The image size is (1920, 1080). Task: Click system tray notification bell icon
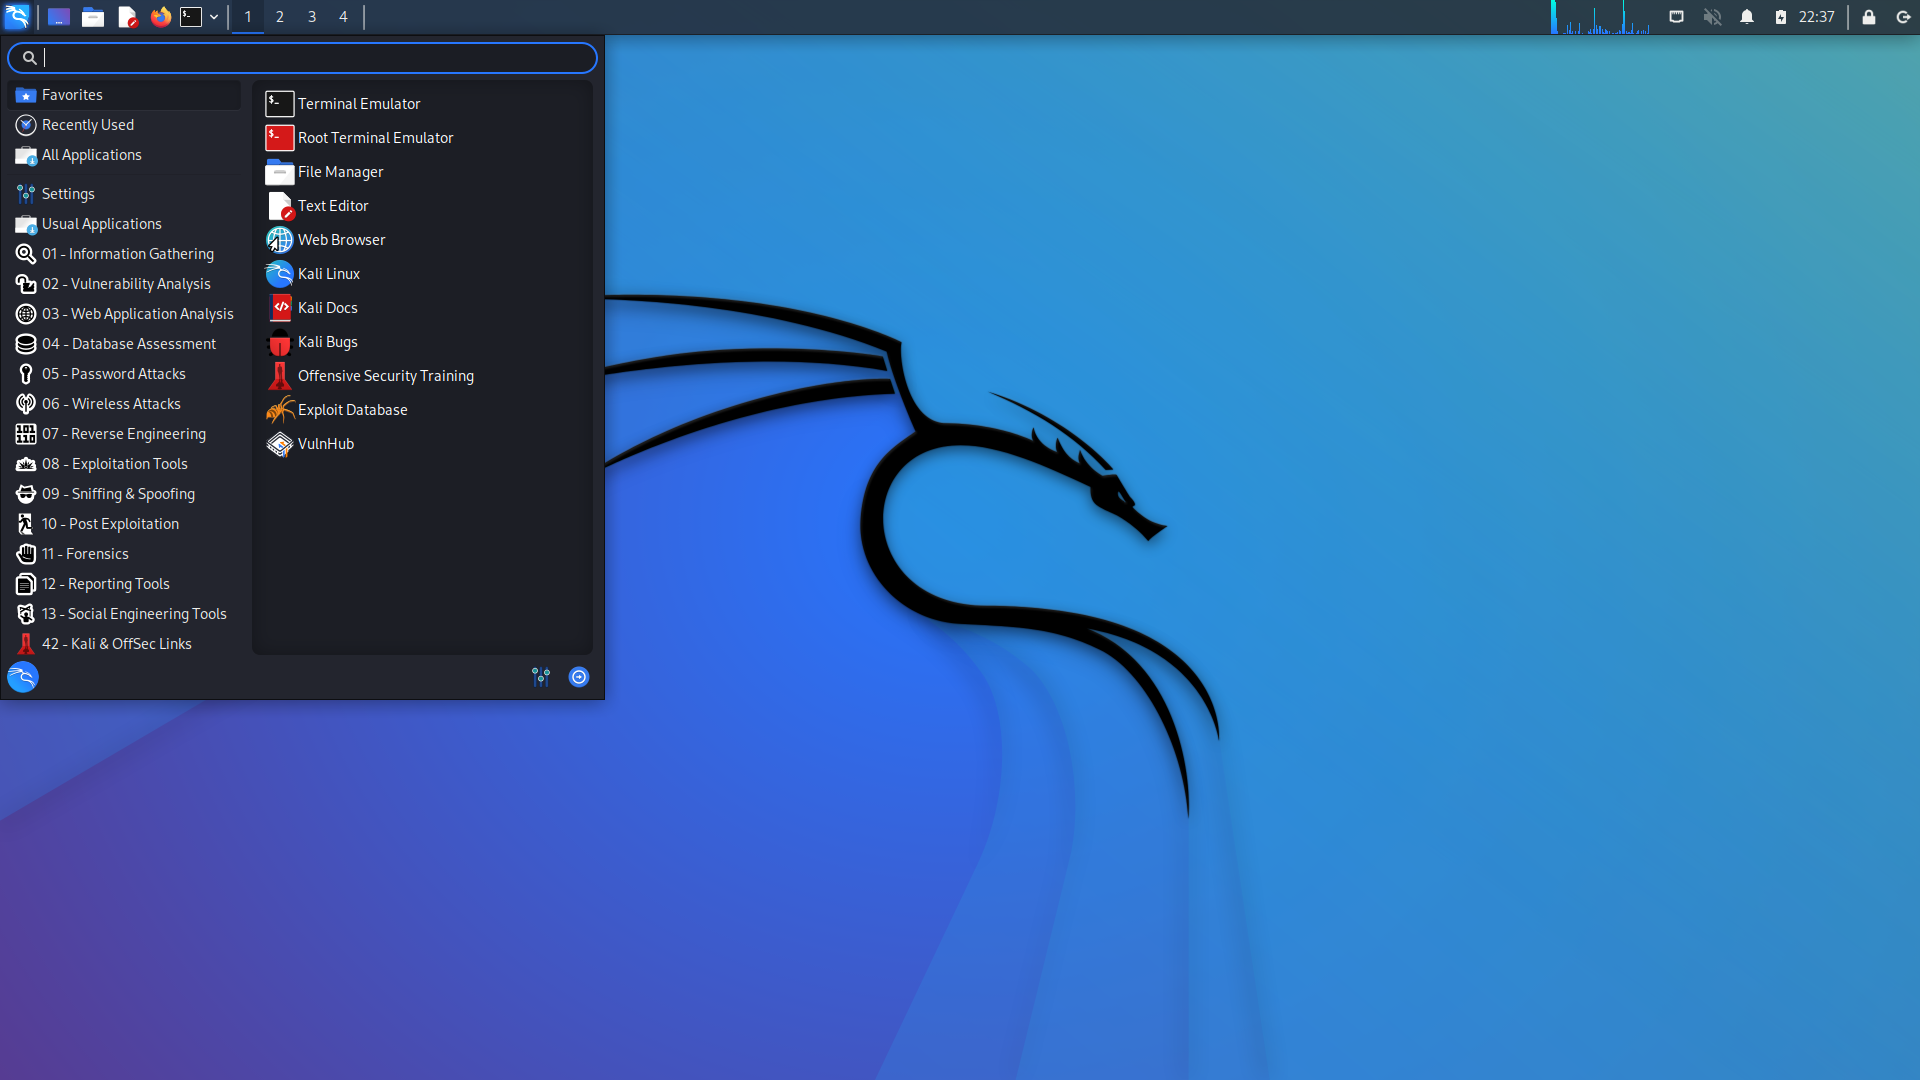pos(1745,16)
